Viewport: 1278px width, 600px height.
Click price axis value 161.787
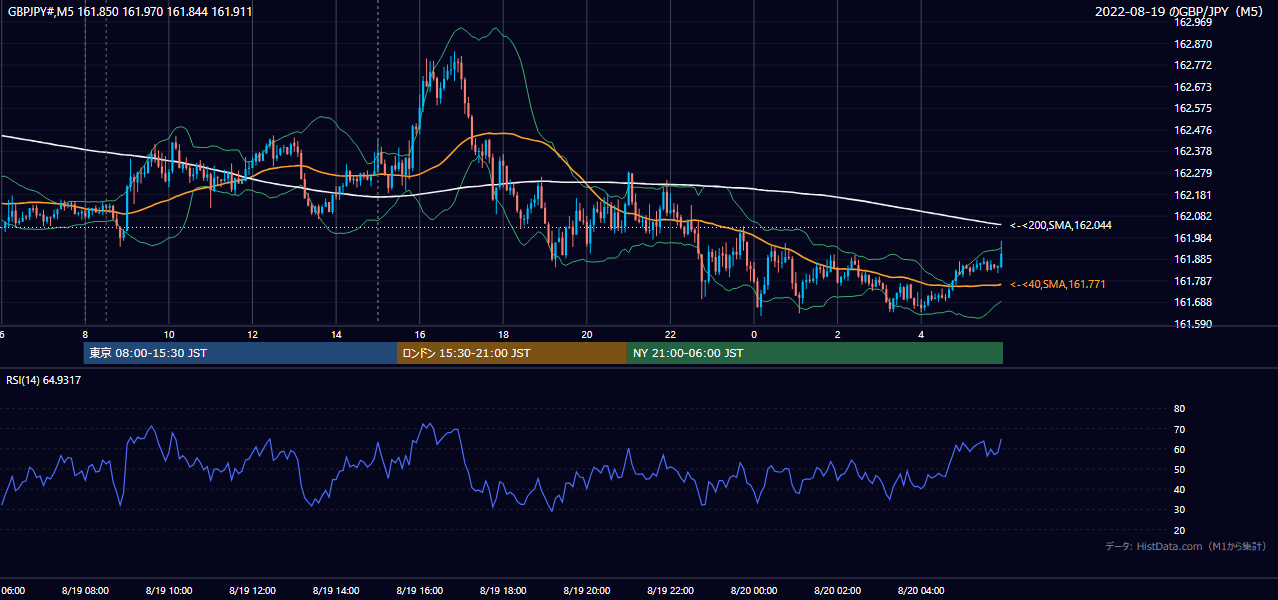point(1193,281)
